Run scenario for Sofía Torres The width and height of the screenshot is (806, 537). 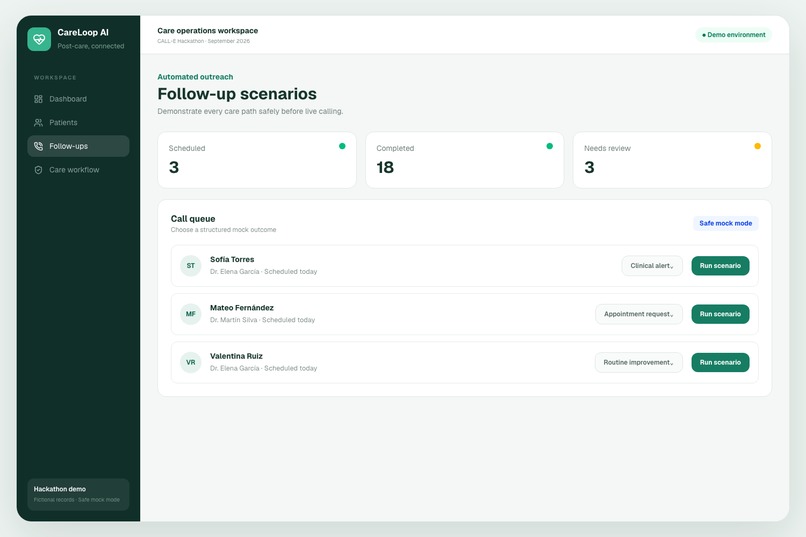[x=720, y=266]
